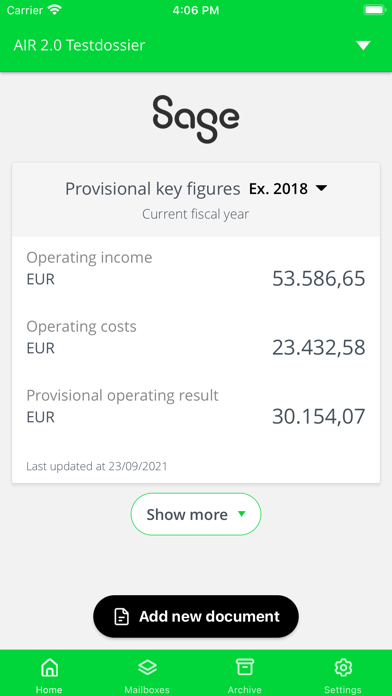392x696 pixels.
Task: Expand the list with Show more
Action: pos(196,514)
